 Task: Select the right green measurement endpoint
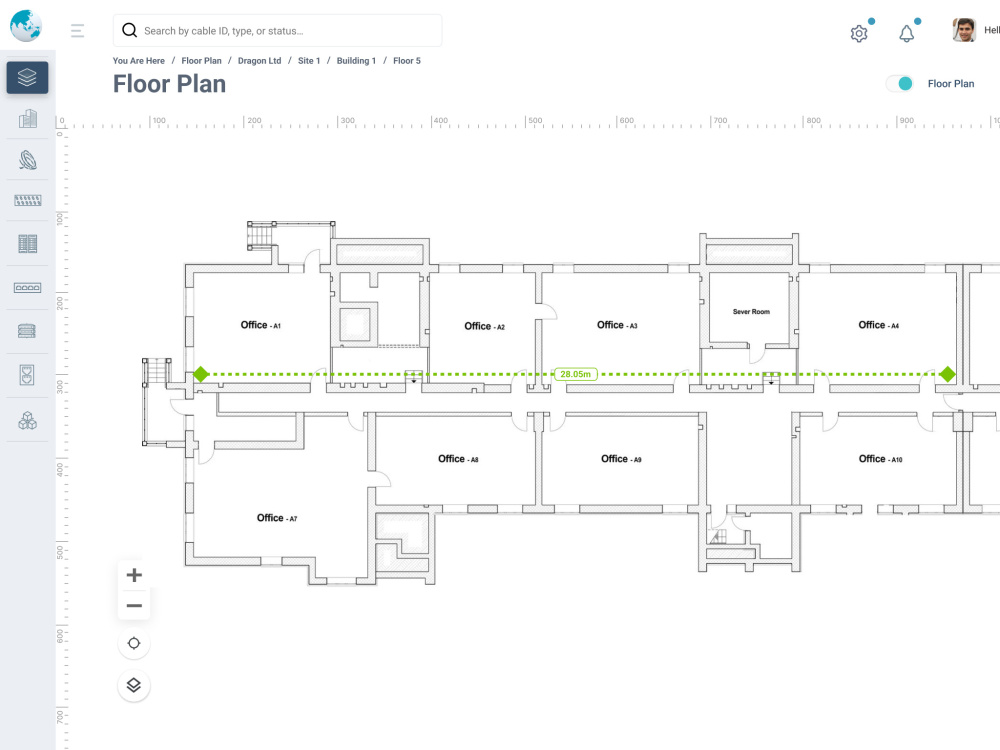click(948, 374)
